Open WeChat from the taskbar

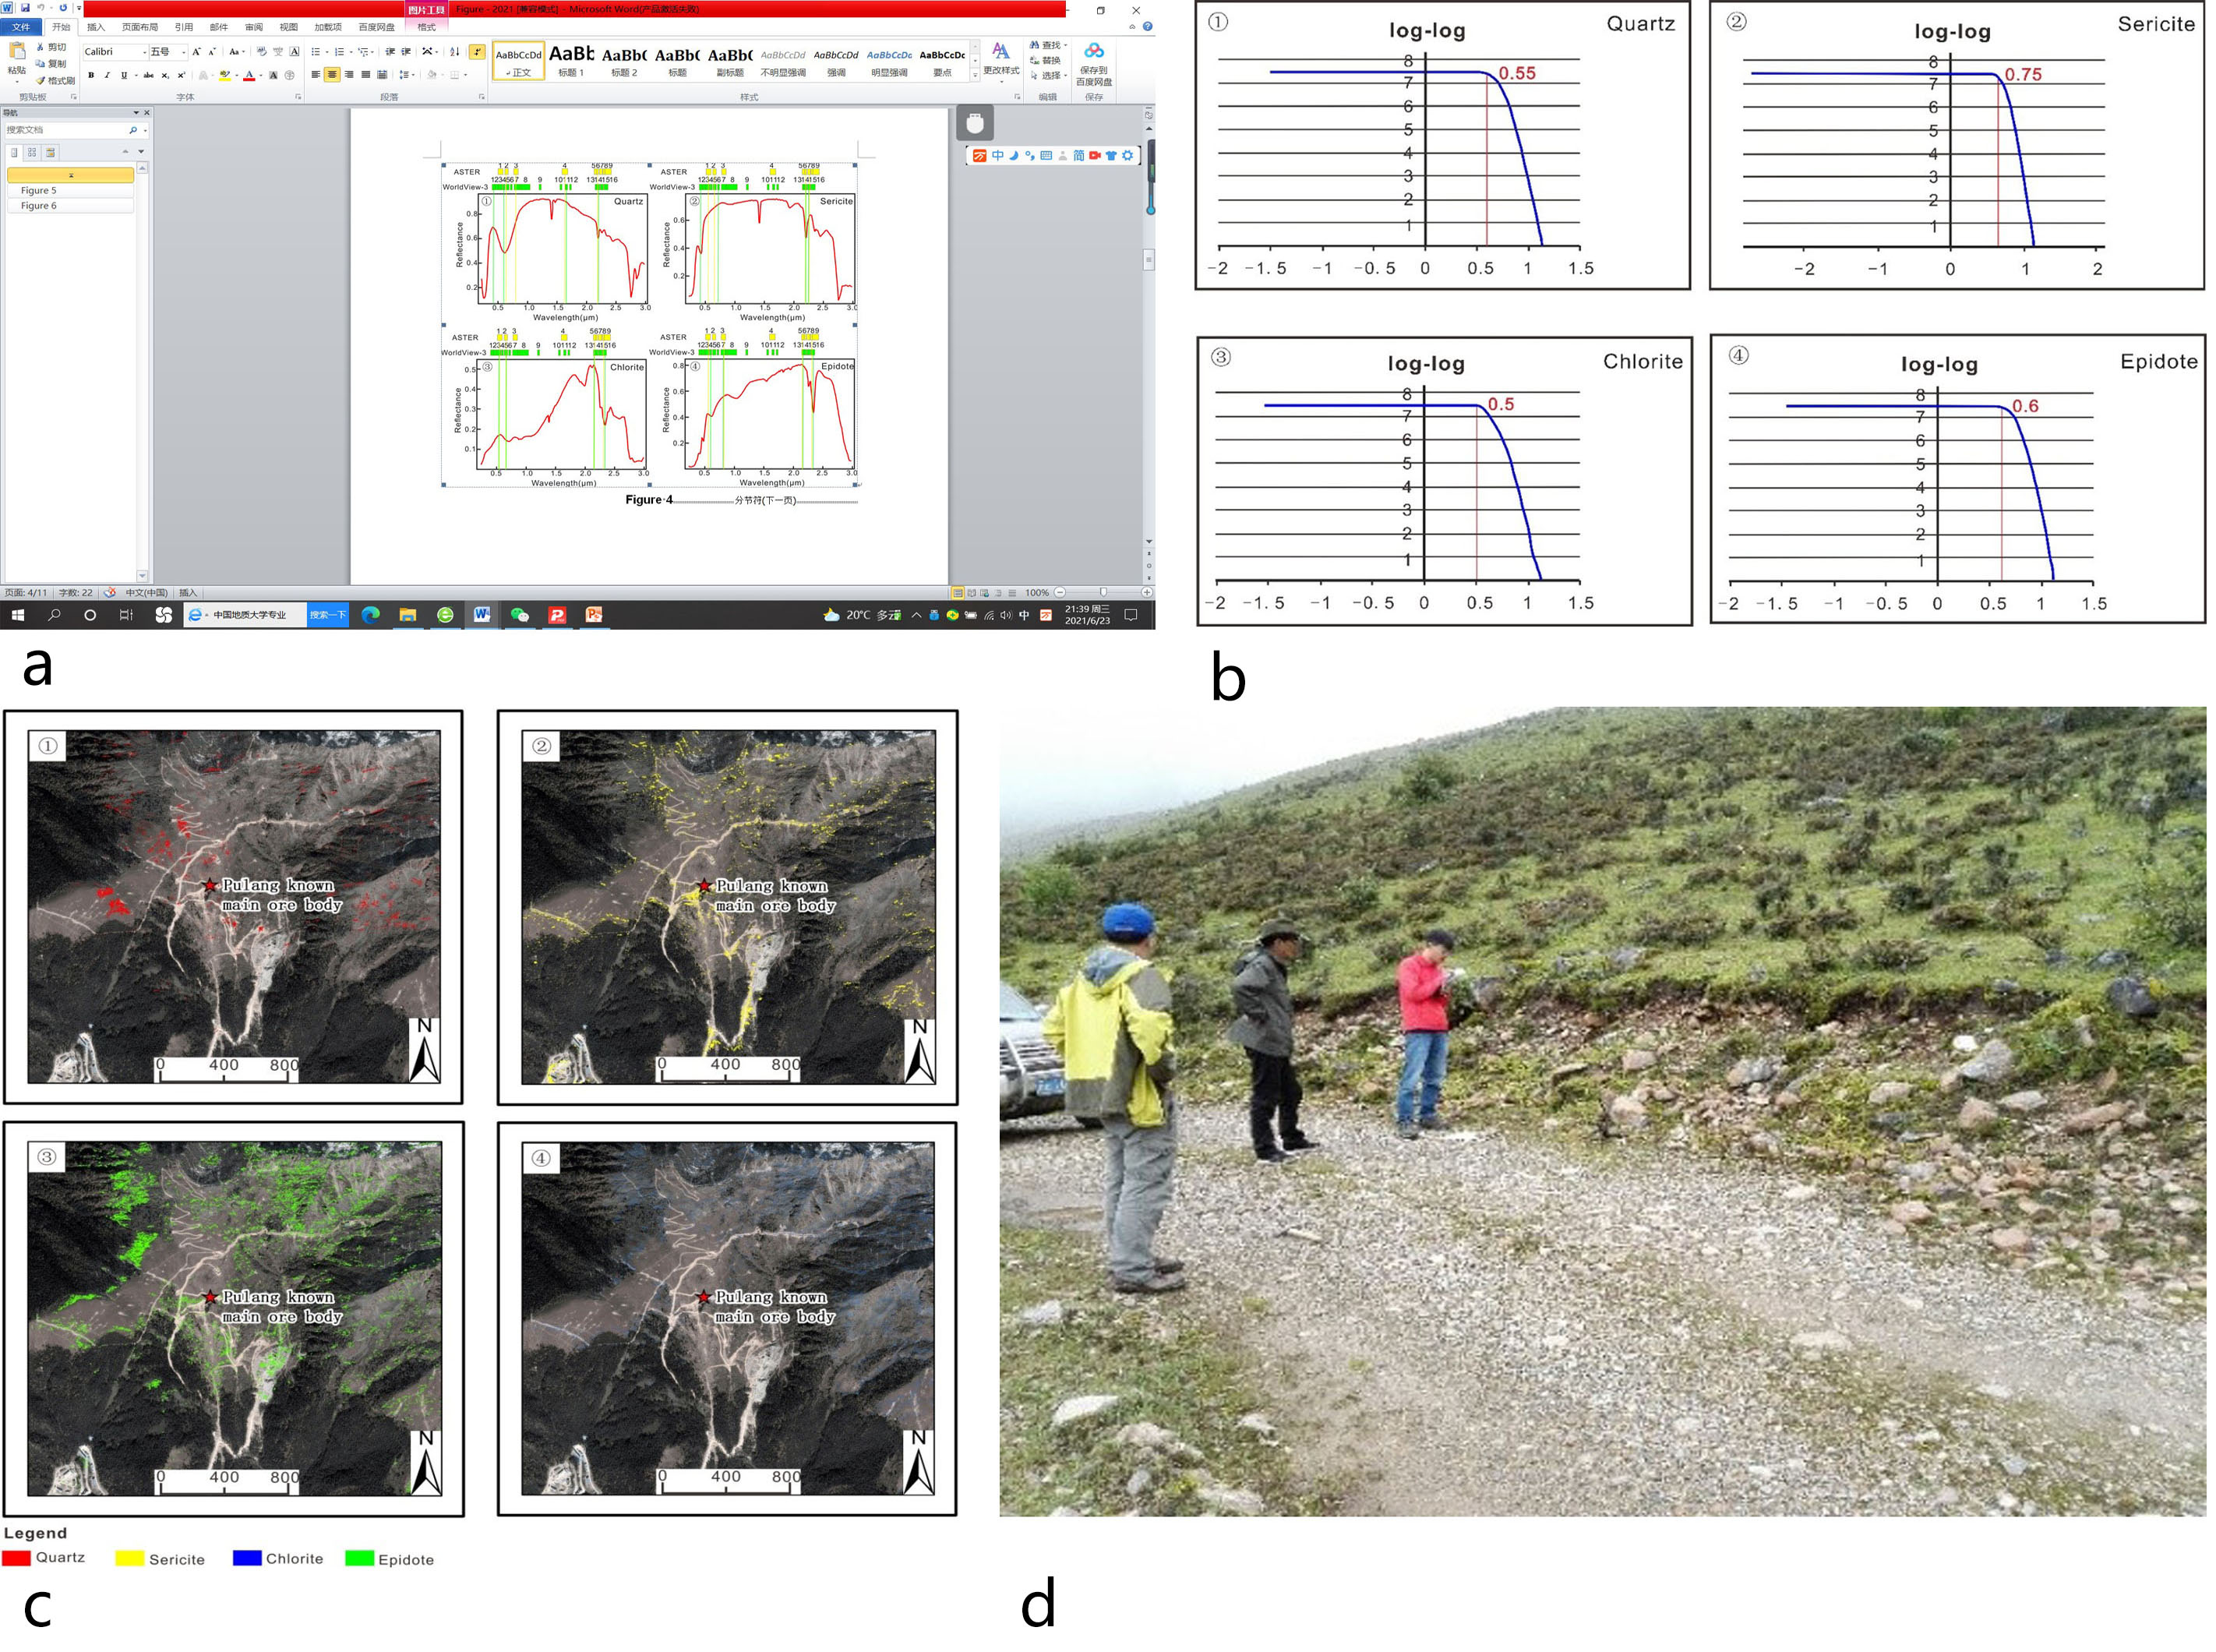pos(519,615)
